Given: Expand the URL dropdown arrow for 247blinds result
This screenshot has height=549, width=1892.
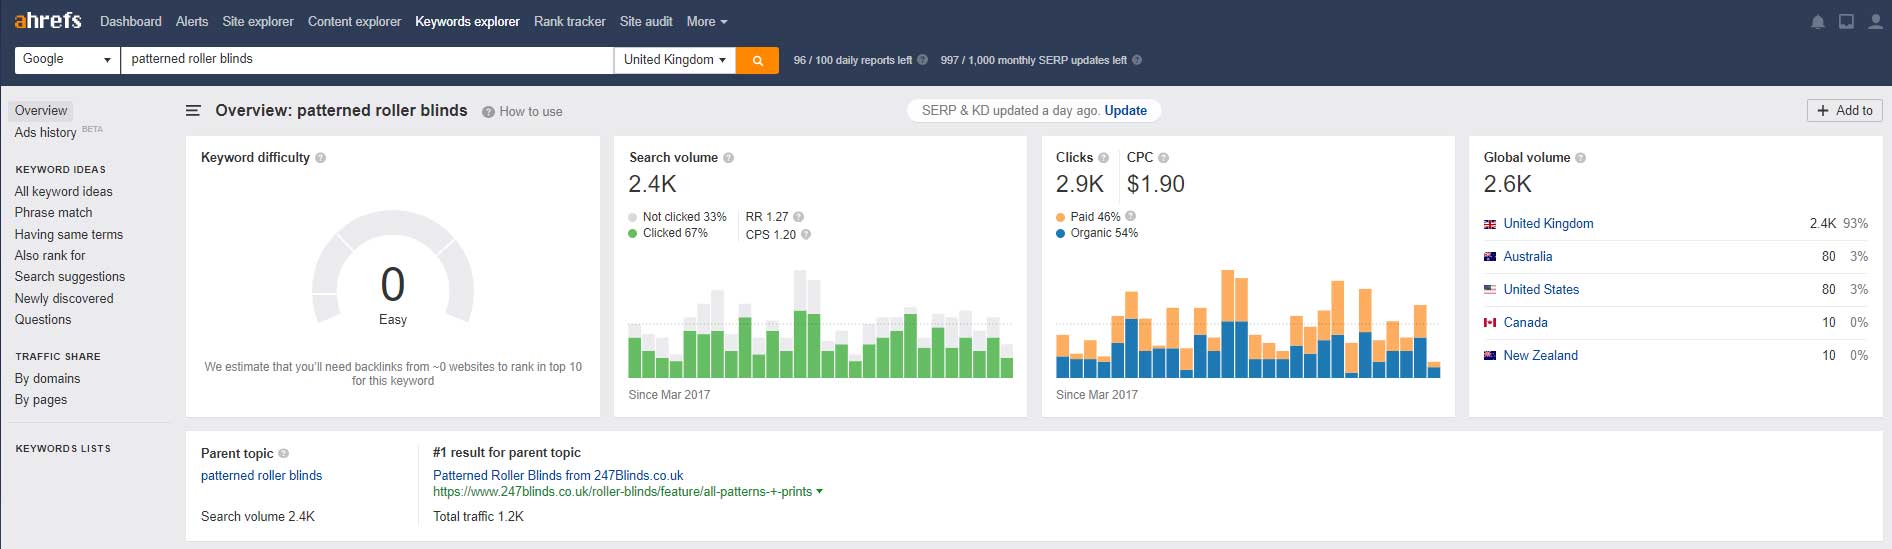Looking at the screenshot, I should tap(820, 491).
